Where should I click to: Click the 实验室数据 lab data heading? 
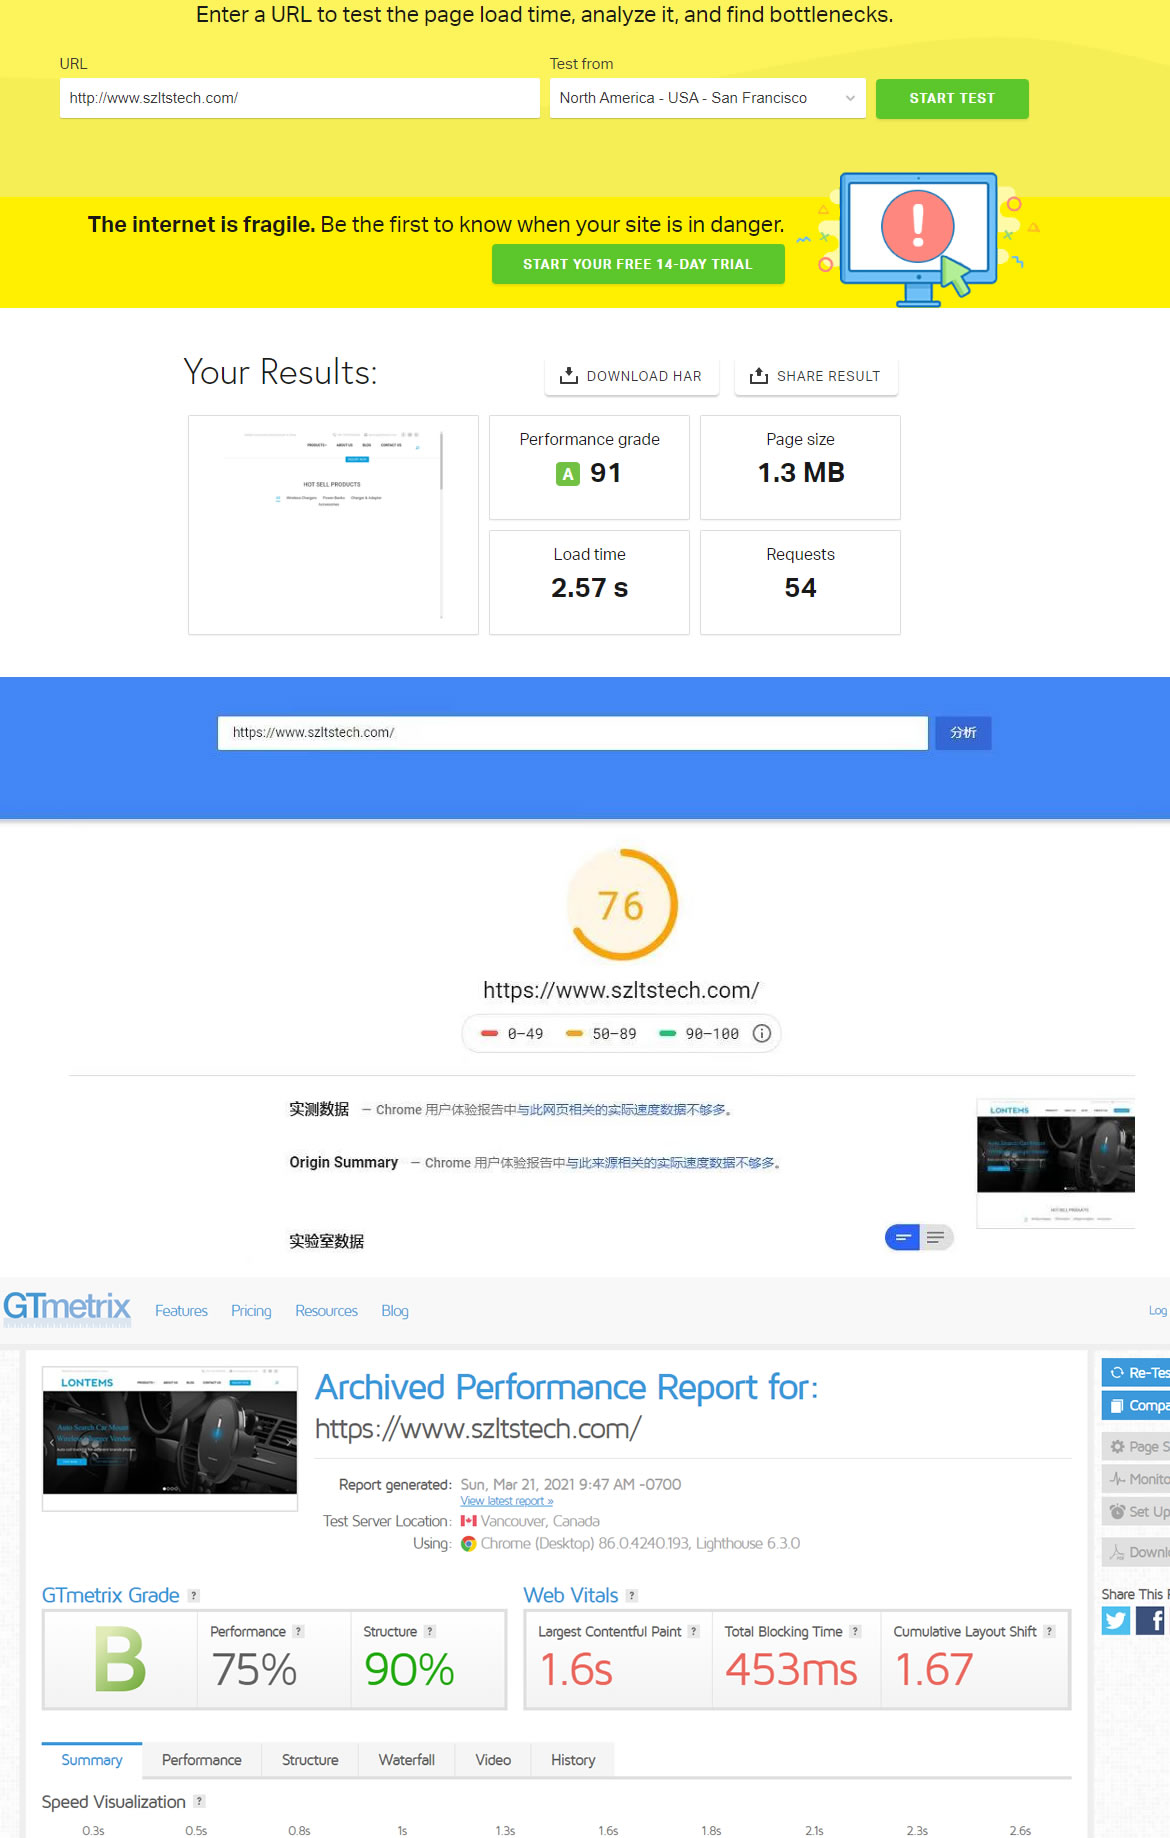(327, 1241)
